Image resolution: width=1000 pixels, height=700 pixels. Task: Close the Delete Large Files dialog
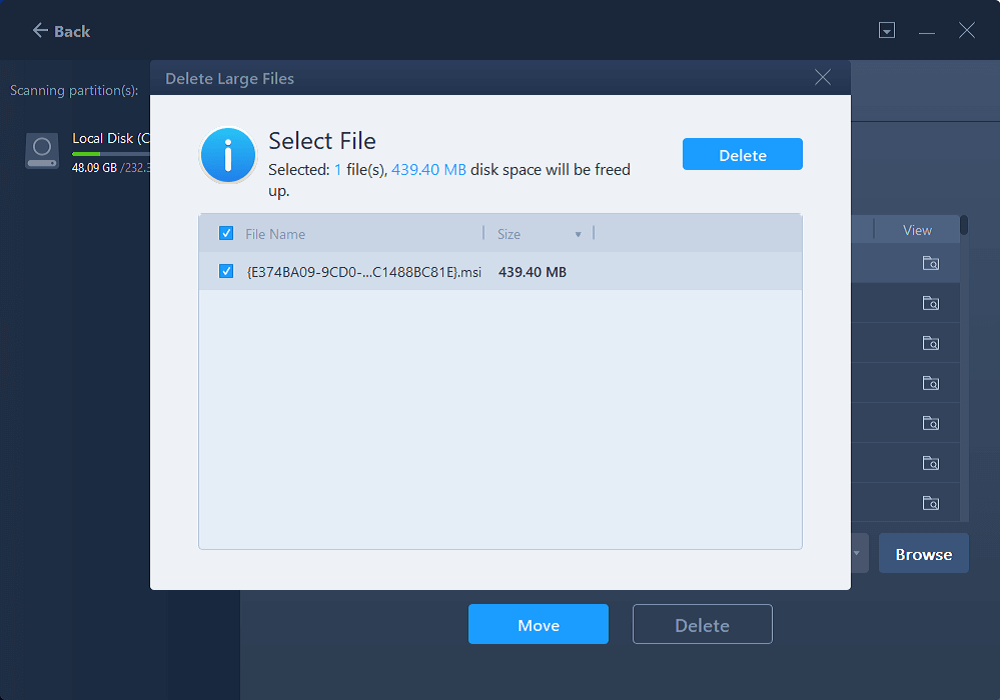[x=823, y=78]
